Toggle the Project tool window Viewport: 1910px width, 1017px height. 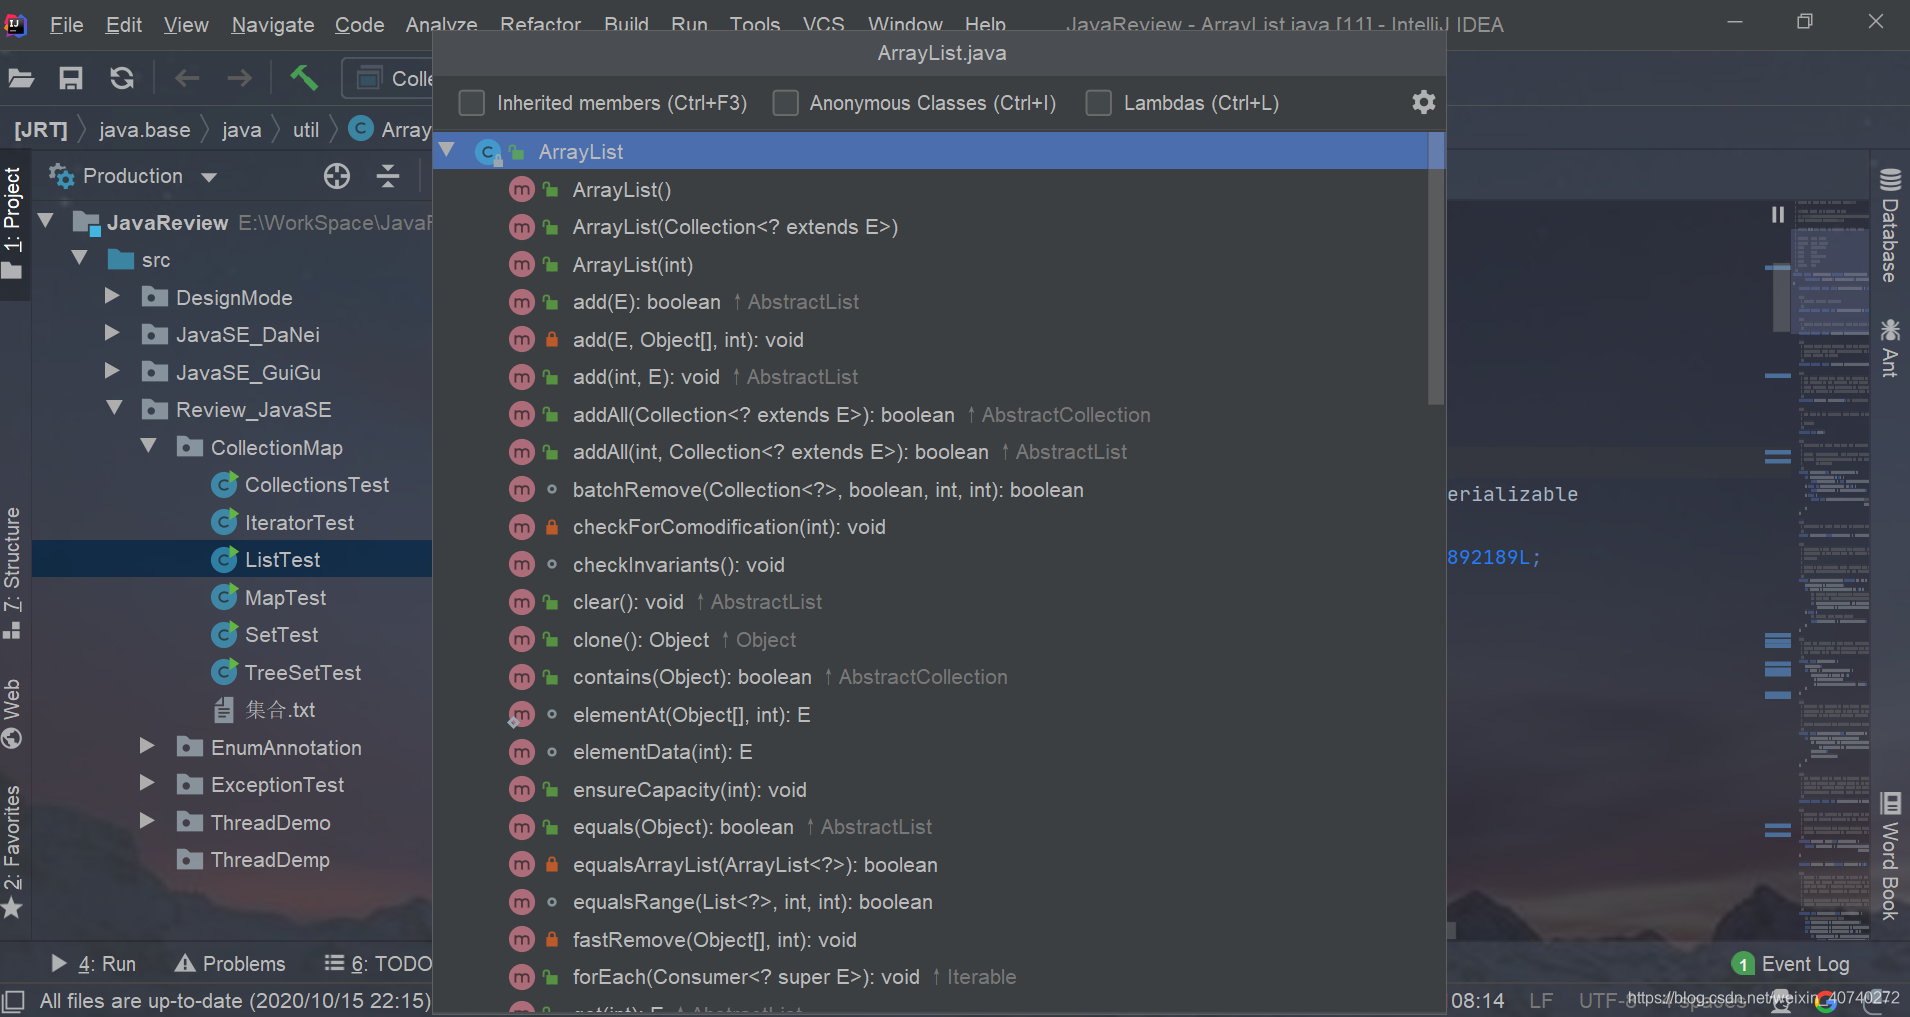(12, 223)
